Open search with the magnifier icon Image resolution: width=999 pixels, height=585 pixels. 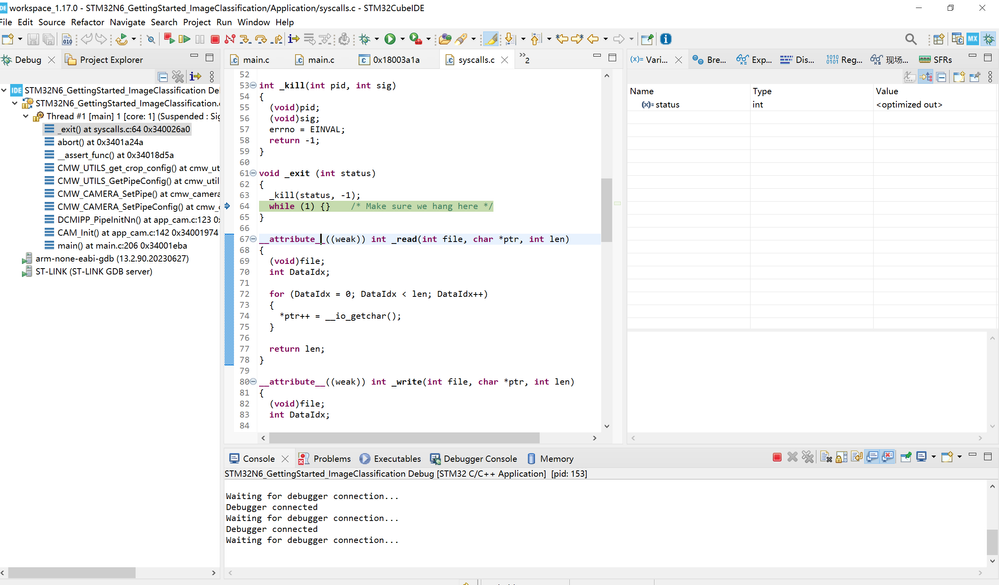point(911,39)
